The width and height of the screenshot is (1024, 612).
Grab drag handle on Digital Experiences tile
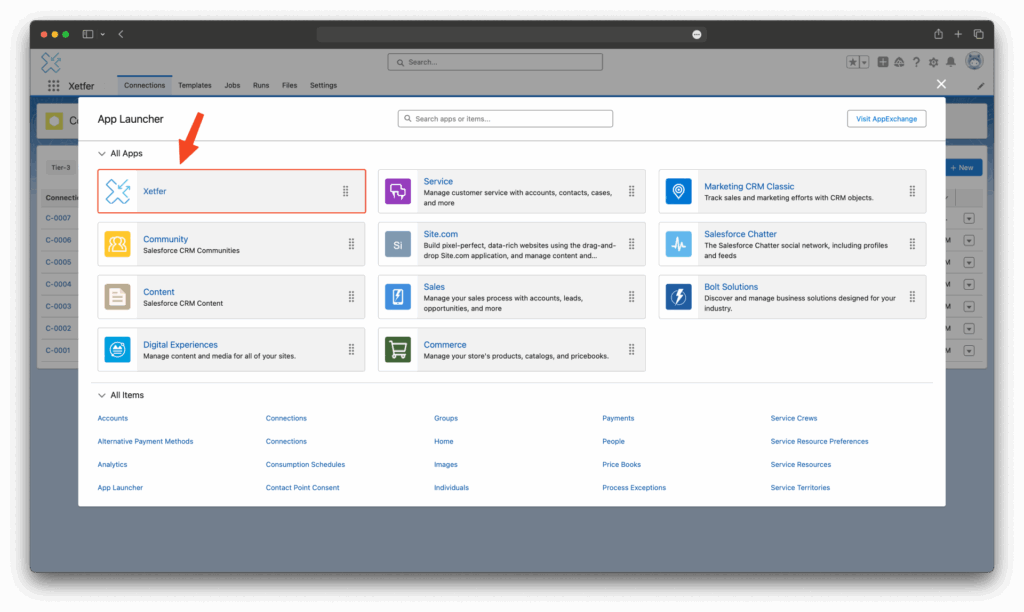[351, 349]
